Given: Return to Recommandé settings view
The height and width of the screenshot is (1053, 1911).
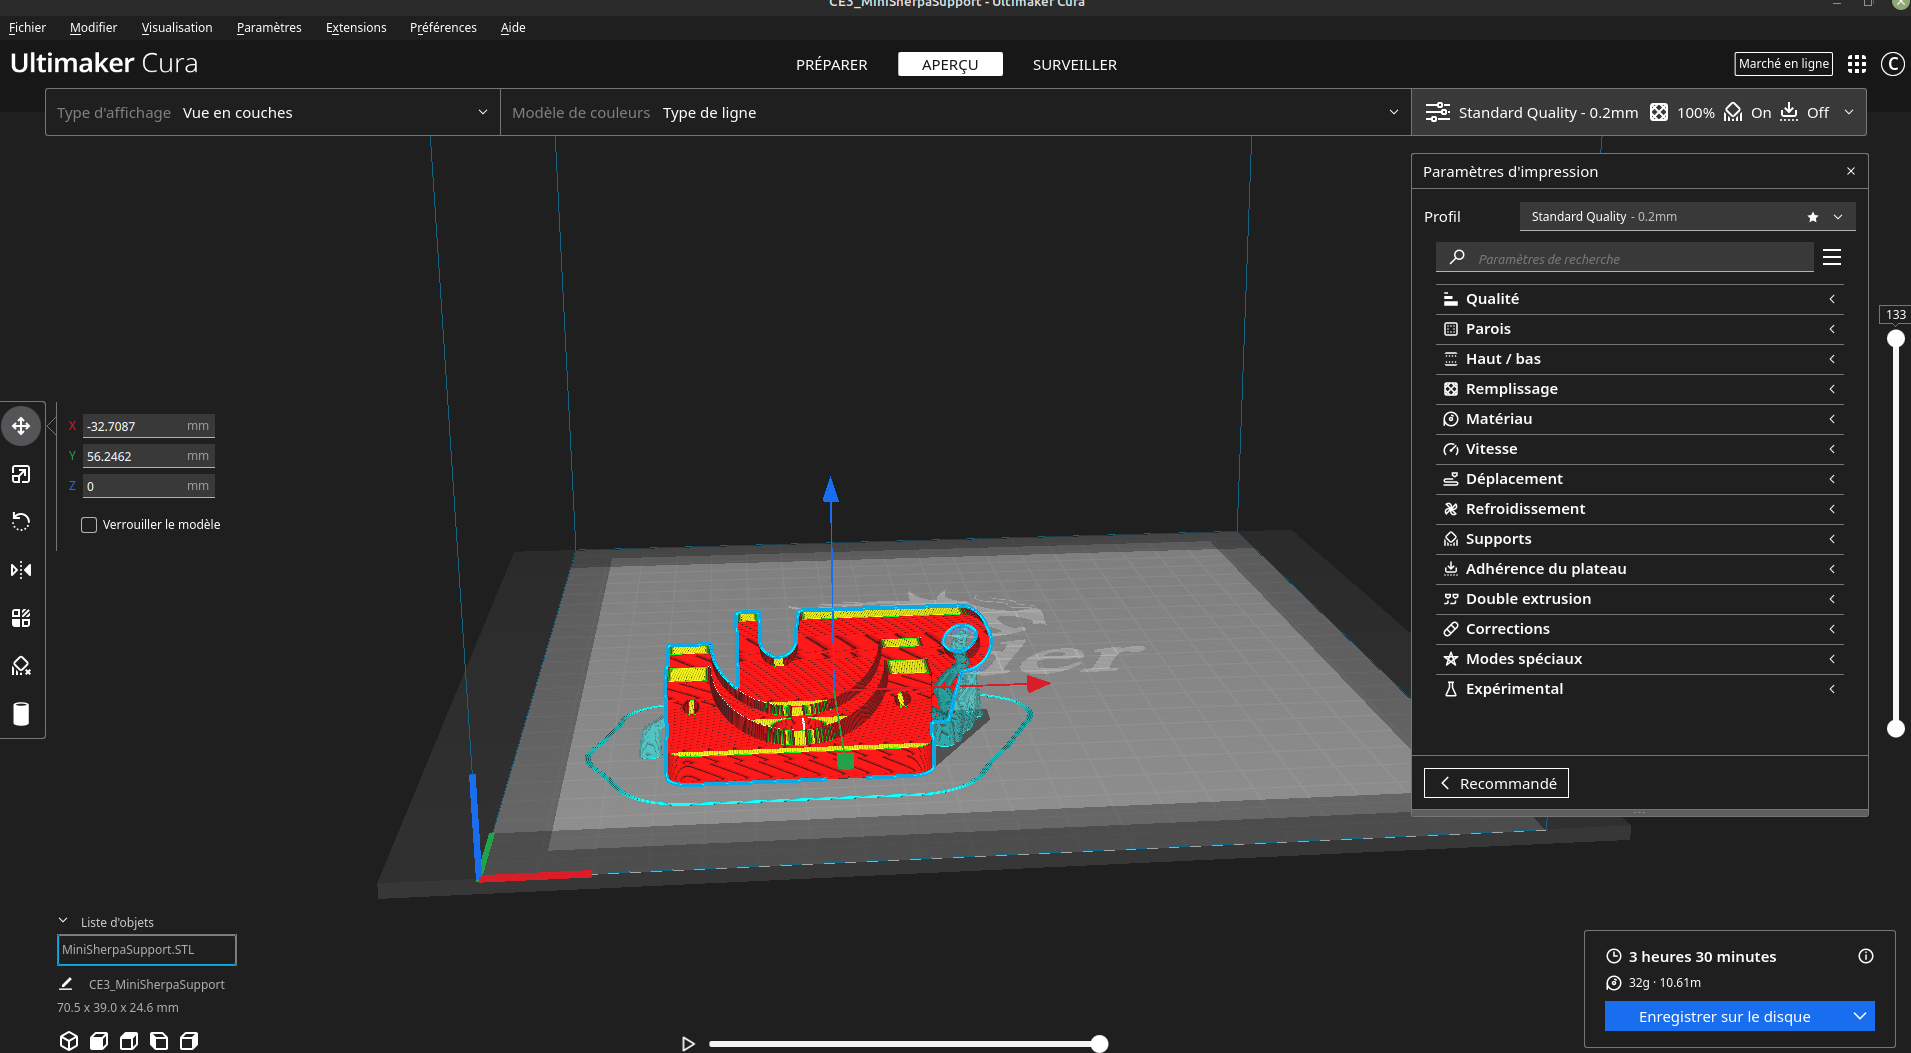Looking at the screenshot, I should (1495, 782).
